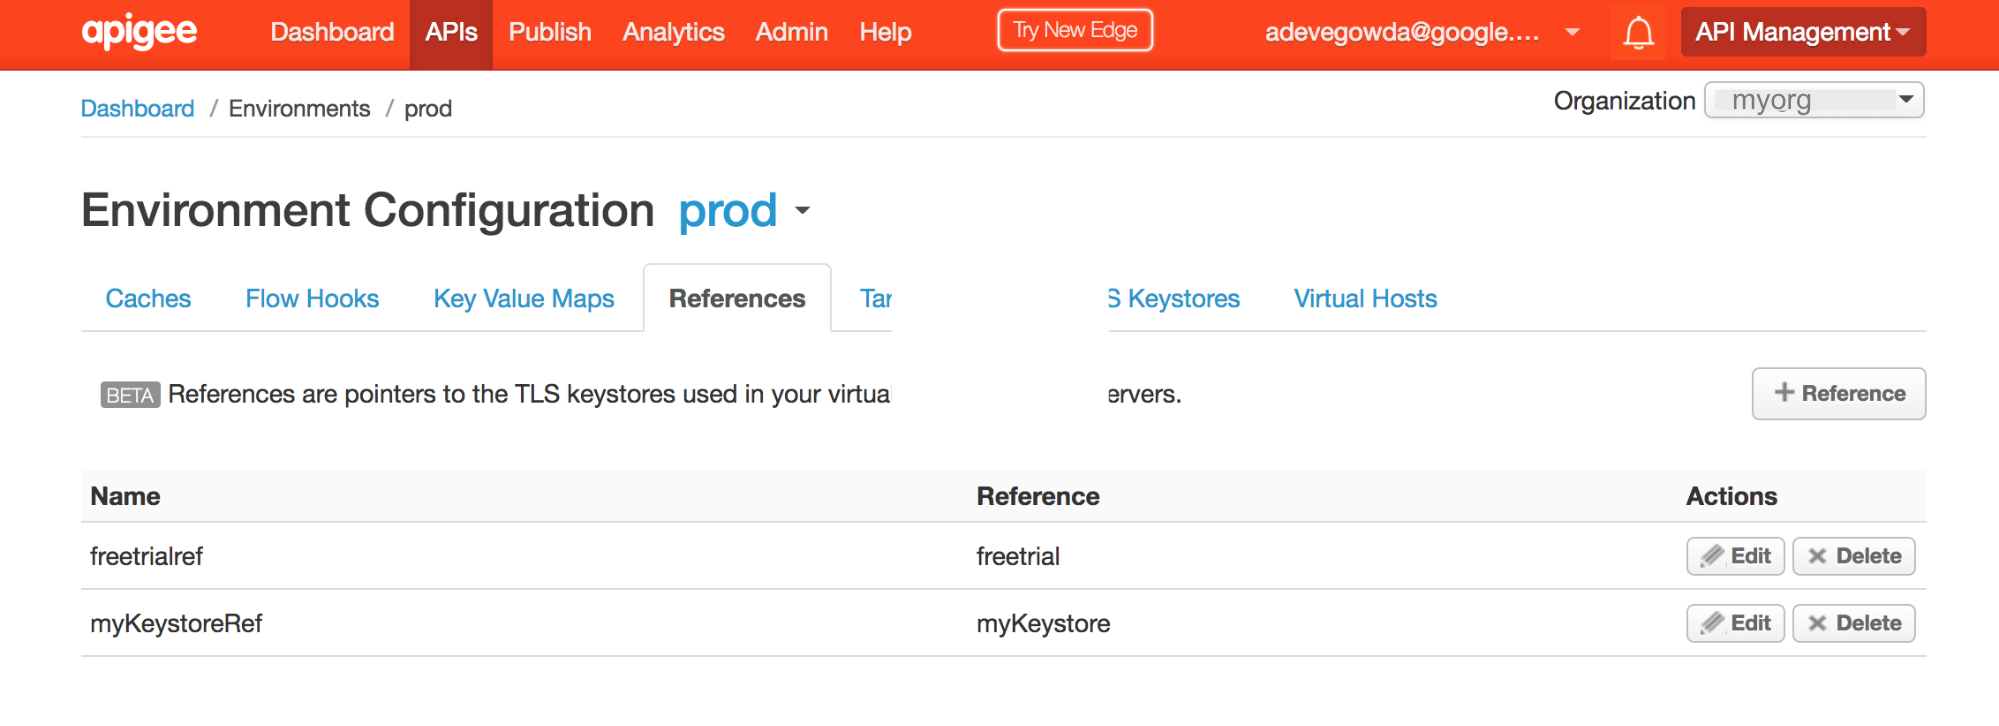Open the Analytics menu

click(x=673, y=32)
